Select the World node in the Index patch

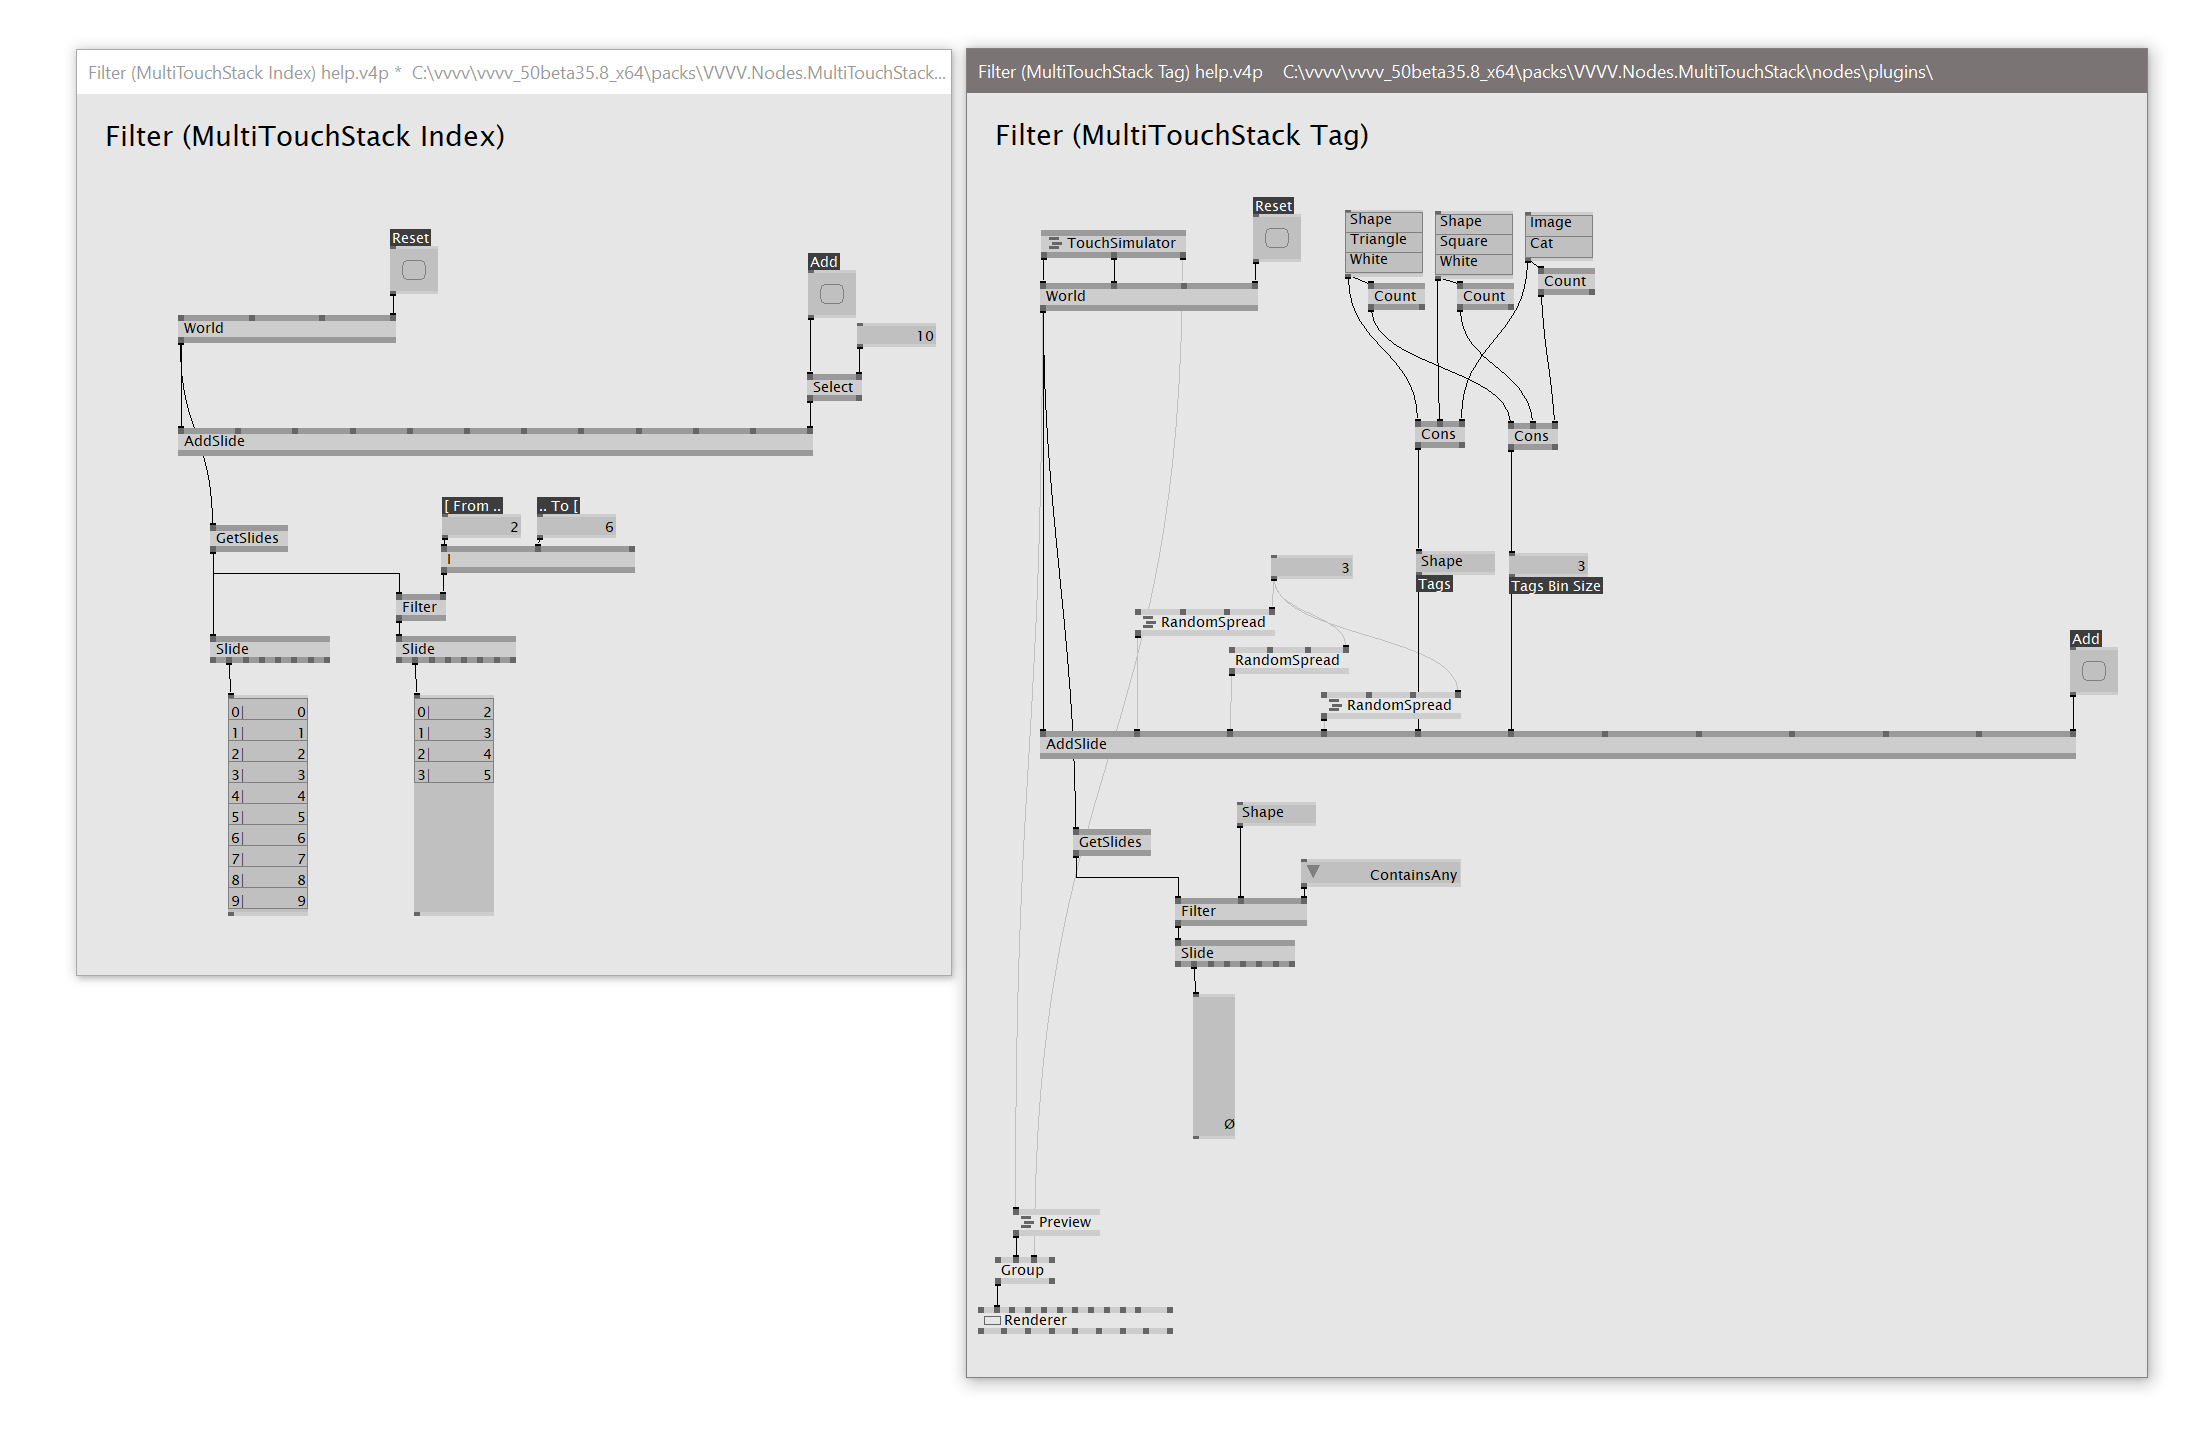[287, 328]
